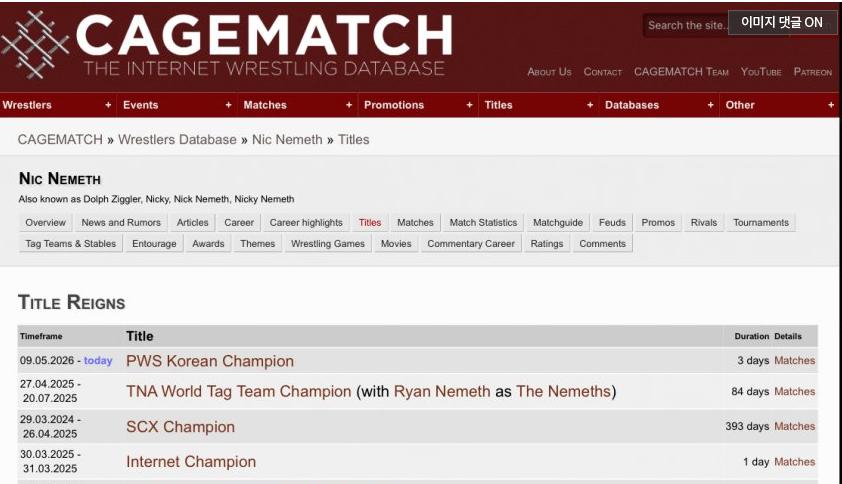Expand the Wrestlers menu plus icon
This screenshot has height=484, width=842.
point(108,105)
